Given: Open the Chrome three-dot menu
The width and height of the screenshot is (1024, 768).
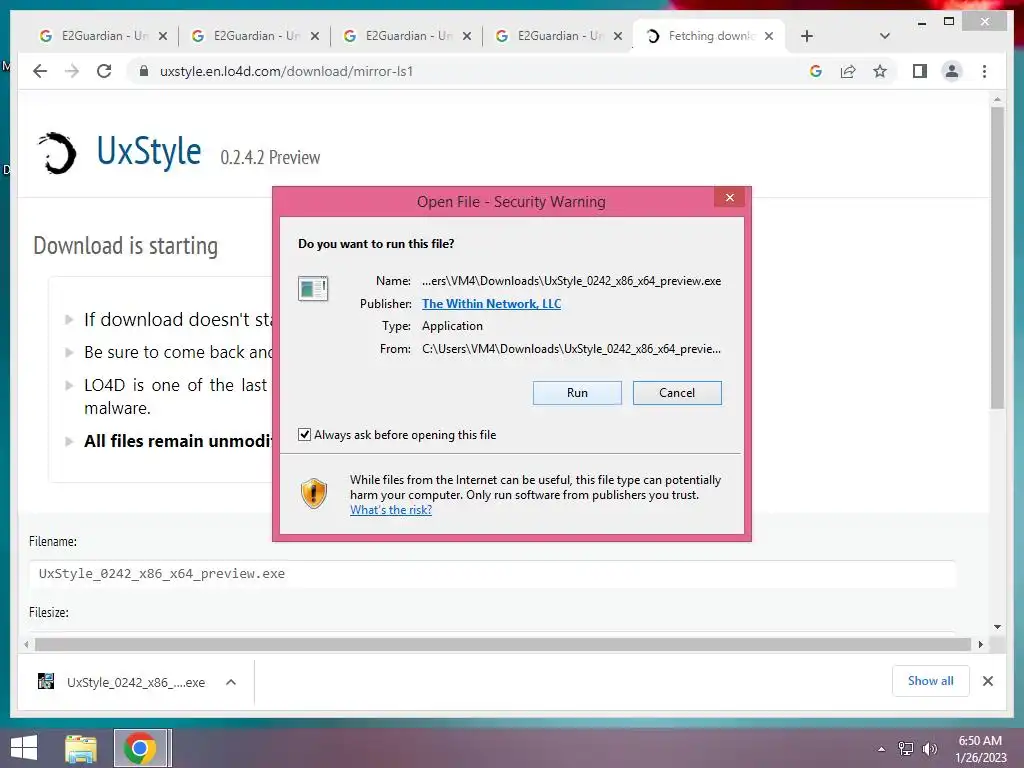Looking at the screenshot, I should 984,71.
